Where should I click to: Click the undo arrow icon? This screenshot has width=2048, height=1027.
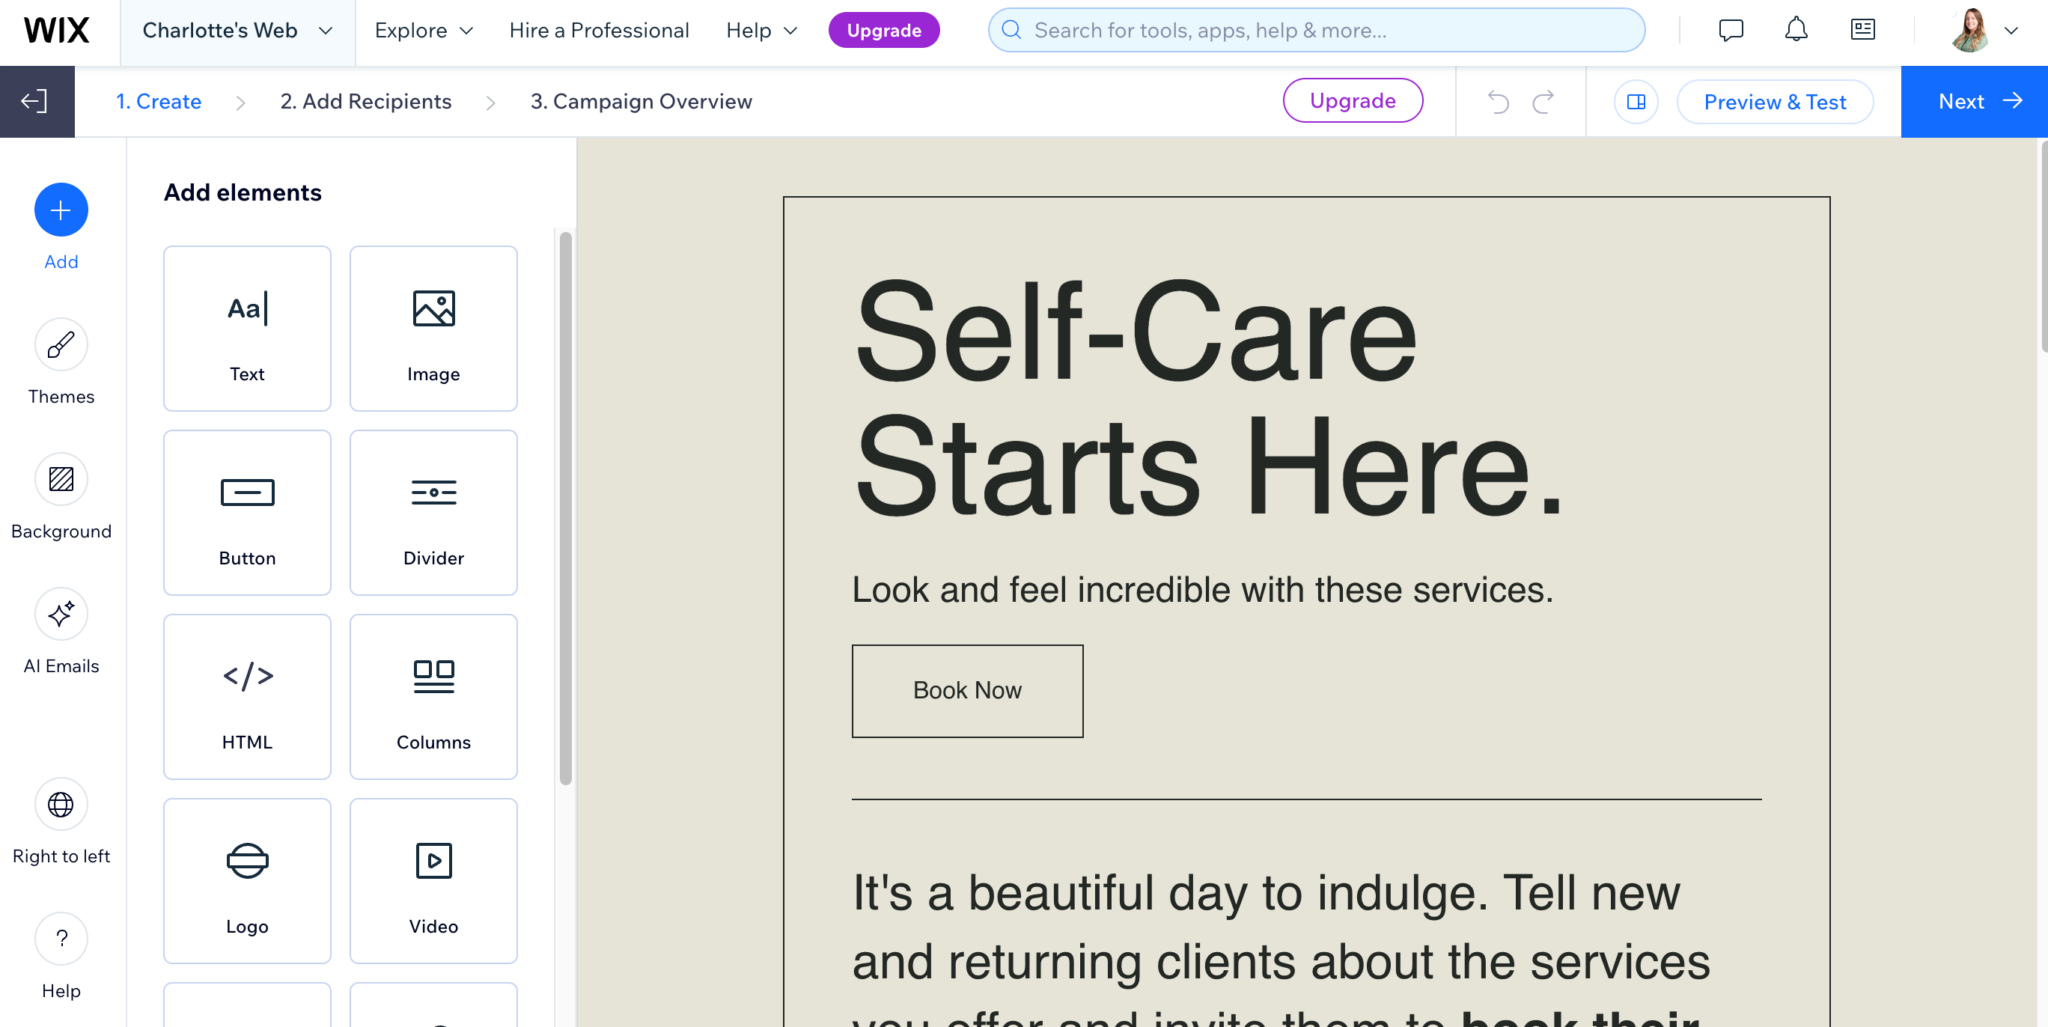point(1497,101)
